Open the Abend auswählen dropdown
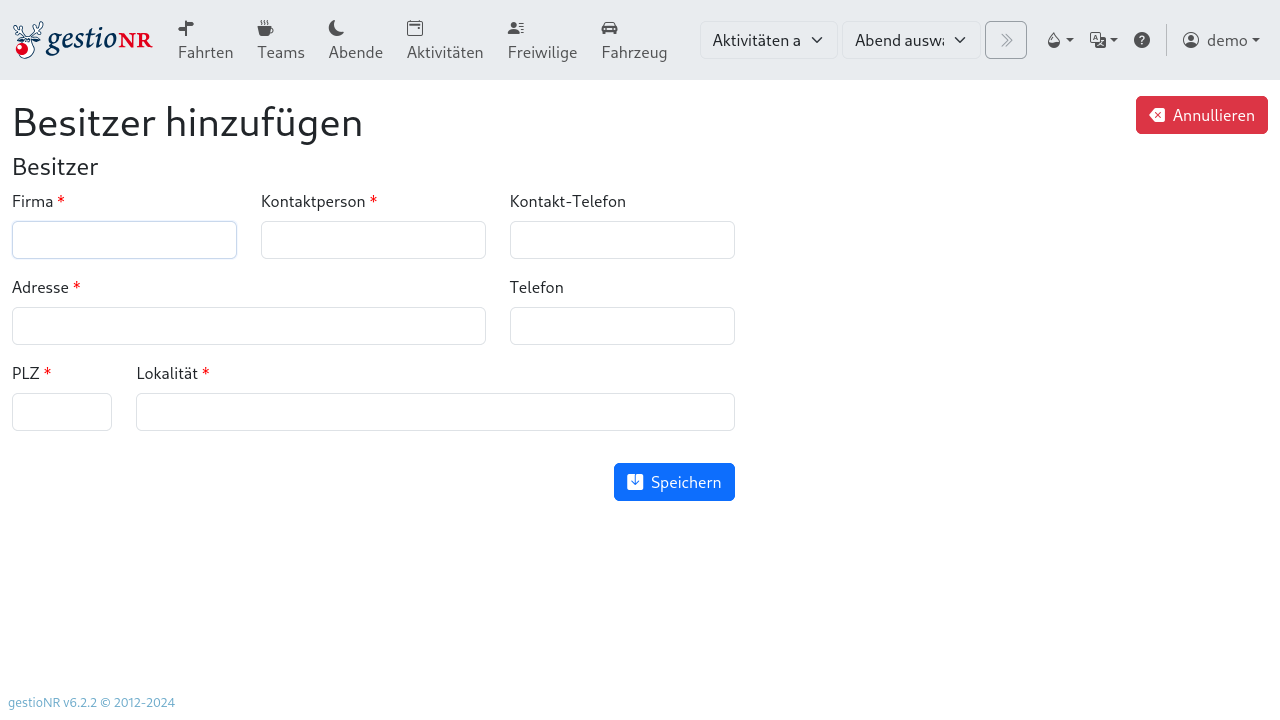 coord(910,39)
